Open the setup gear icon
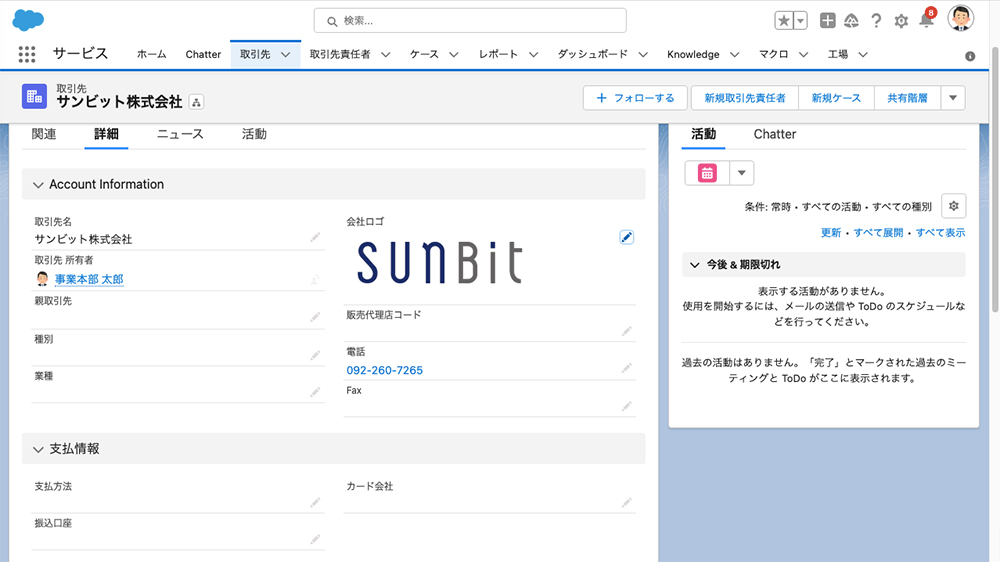The height and width of the screenshot is (562, 1000). pyautogui.click(x=901, y=21)
